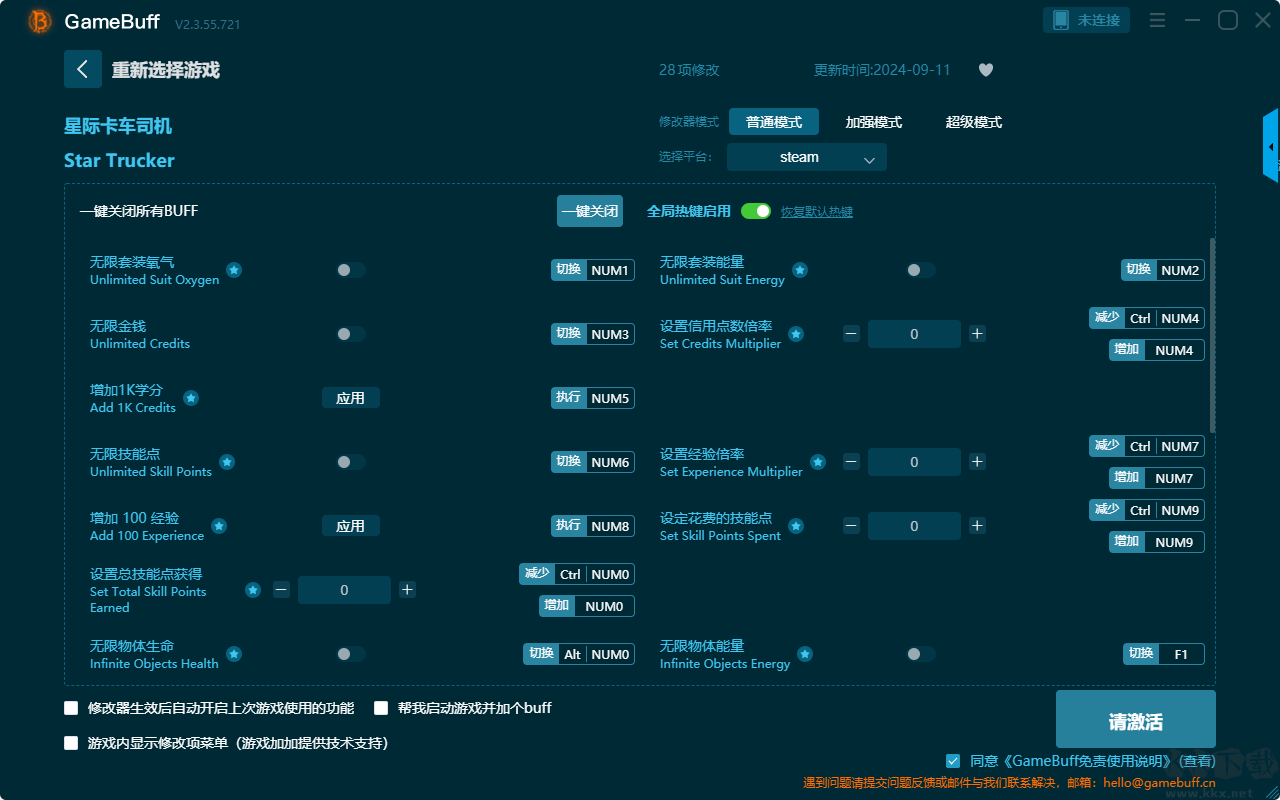Disable the global hotkey toggle

(x=756, y=211)
